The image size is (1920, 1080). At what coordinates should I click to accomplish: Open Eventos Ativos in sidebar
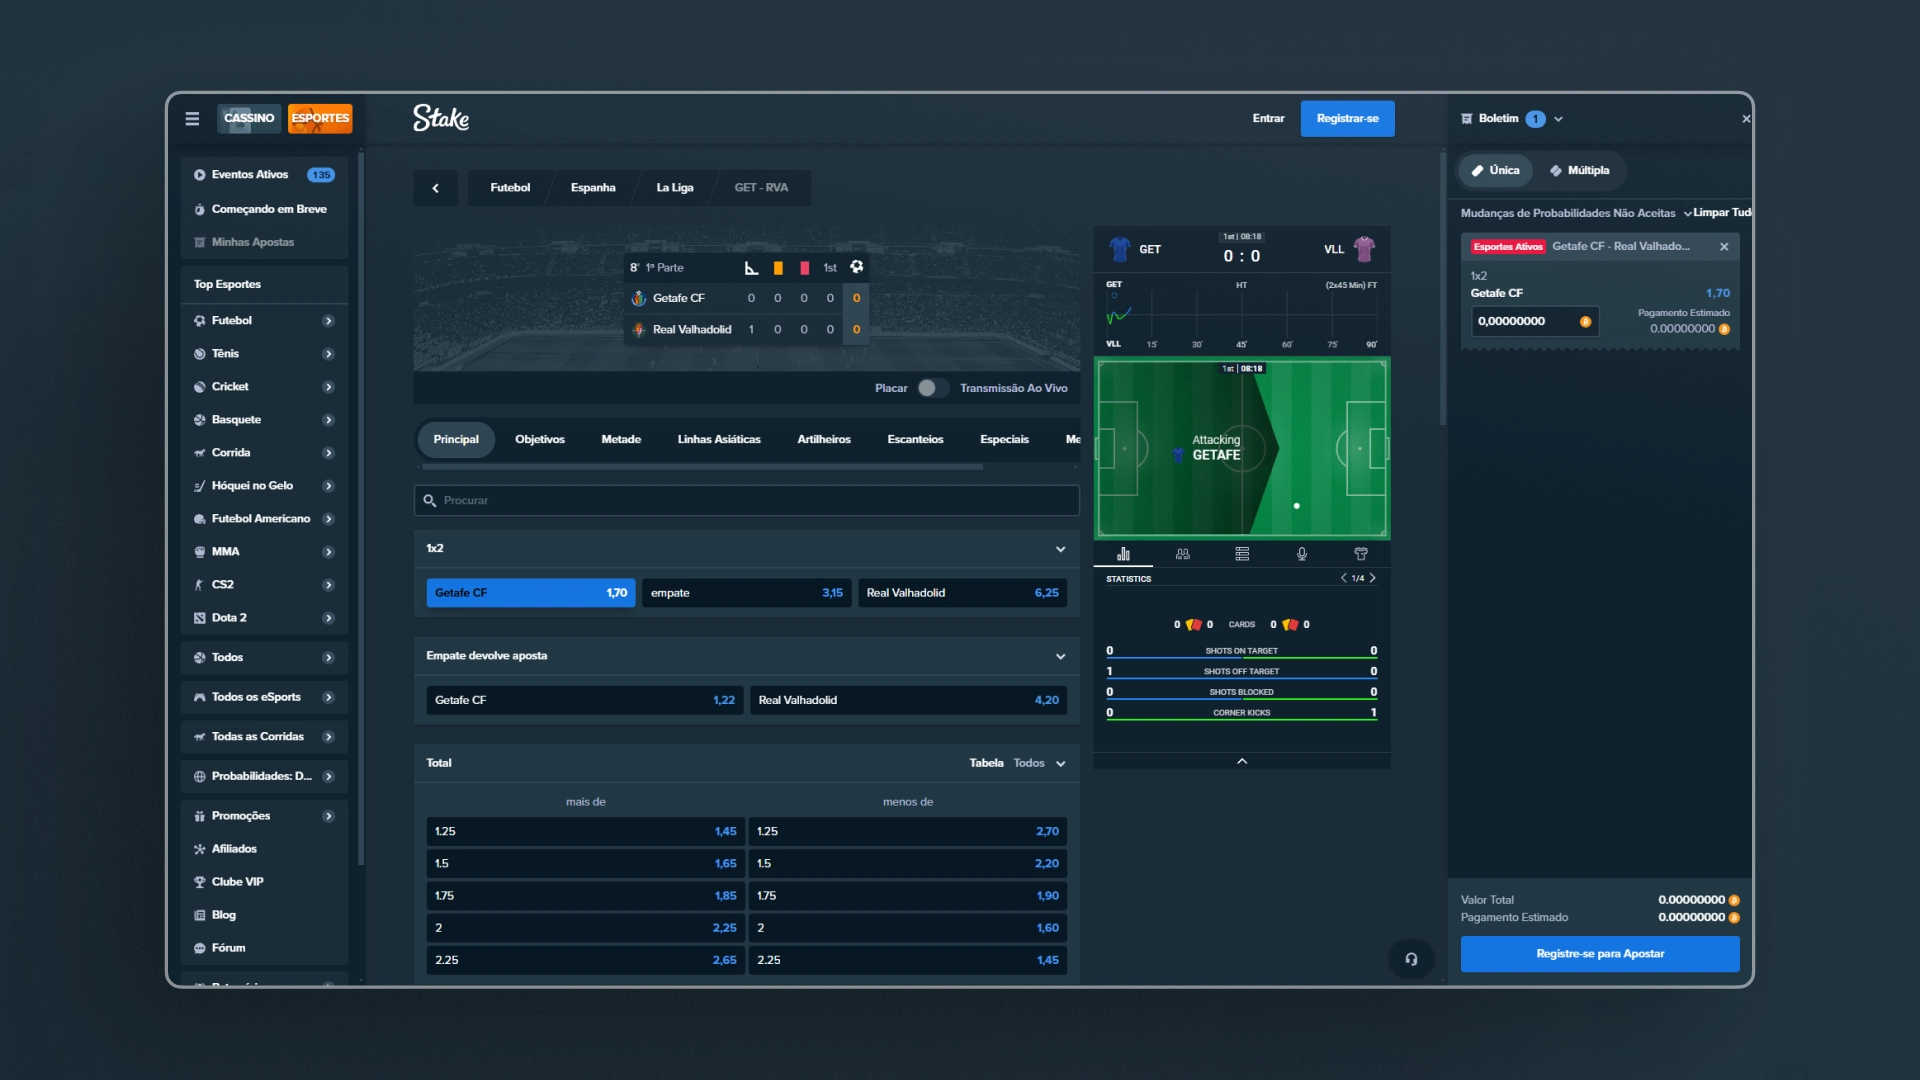(x=264, y=175)
